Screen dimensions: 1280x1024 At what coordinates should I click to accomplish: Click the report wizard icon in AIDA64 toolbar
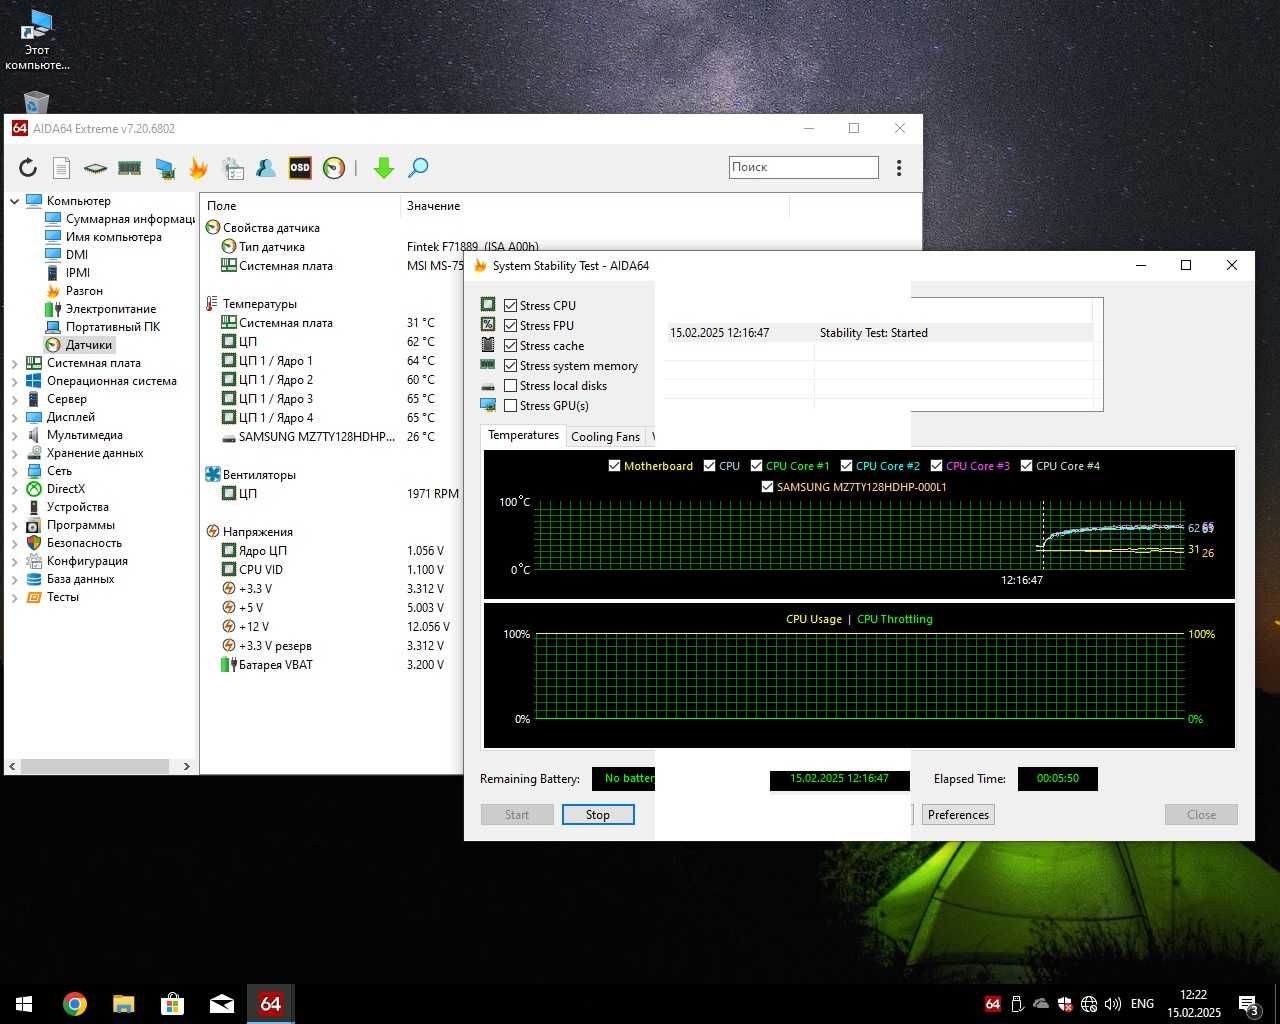click(x=233, y=168)
